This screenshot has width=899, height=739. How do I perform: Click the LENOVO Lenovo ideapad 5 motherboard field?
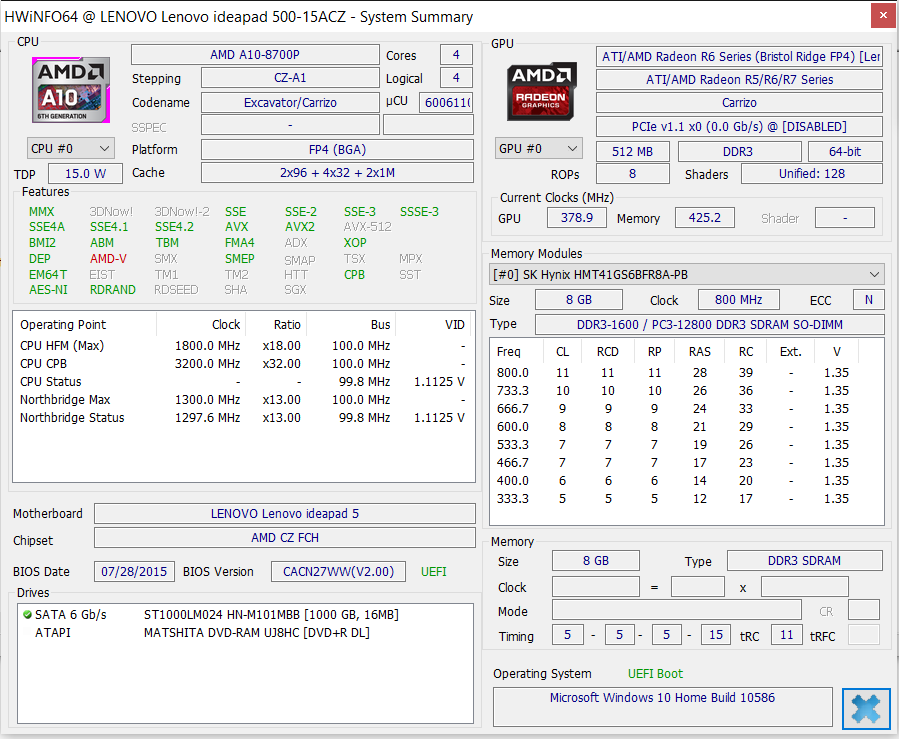285,514
